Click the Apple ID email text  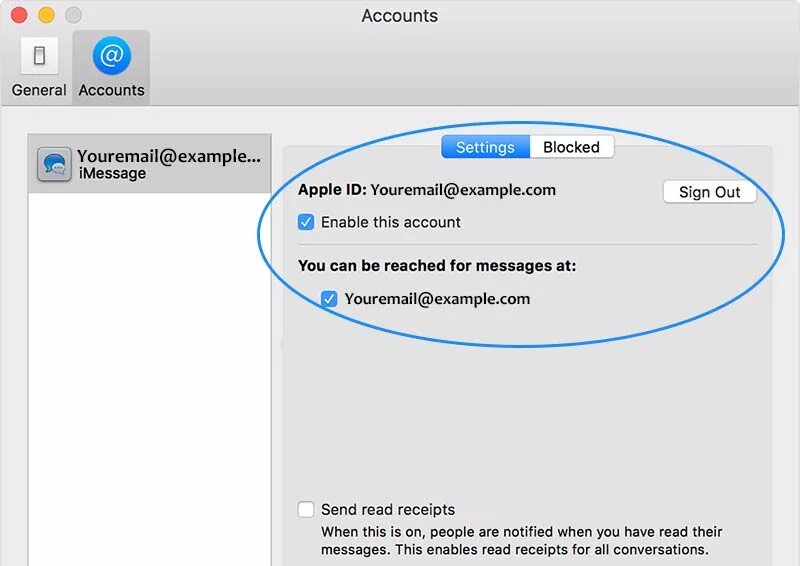(x=463, y=190)
